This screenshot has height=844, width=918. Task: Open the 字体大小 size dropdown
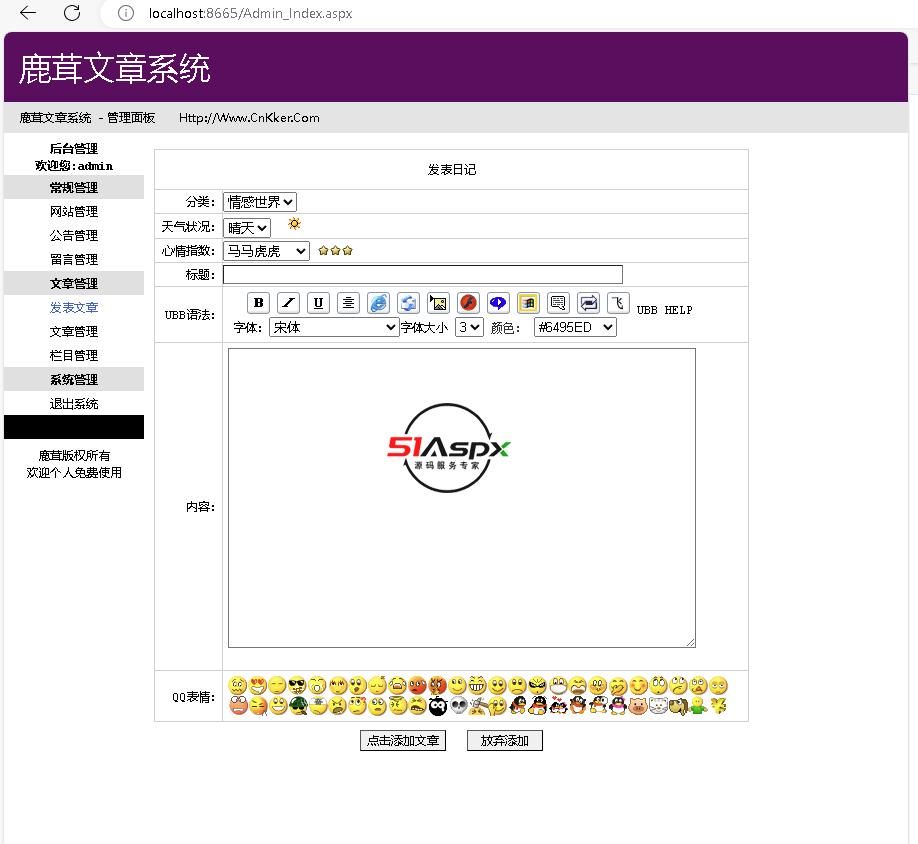pos(470,327)
